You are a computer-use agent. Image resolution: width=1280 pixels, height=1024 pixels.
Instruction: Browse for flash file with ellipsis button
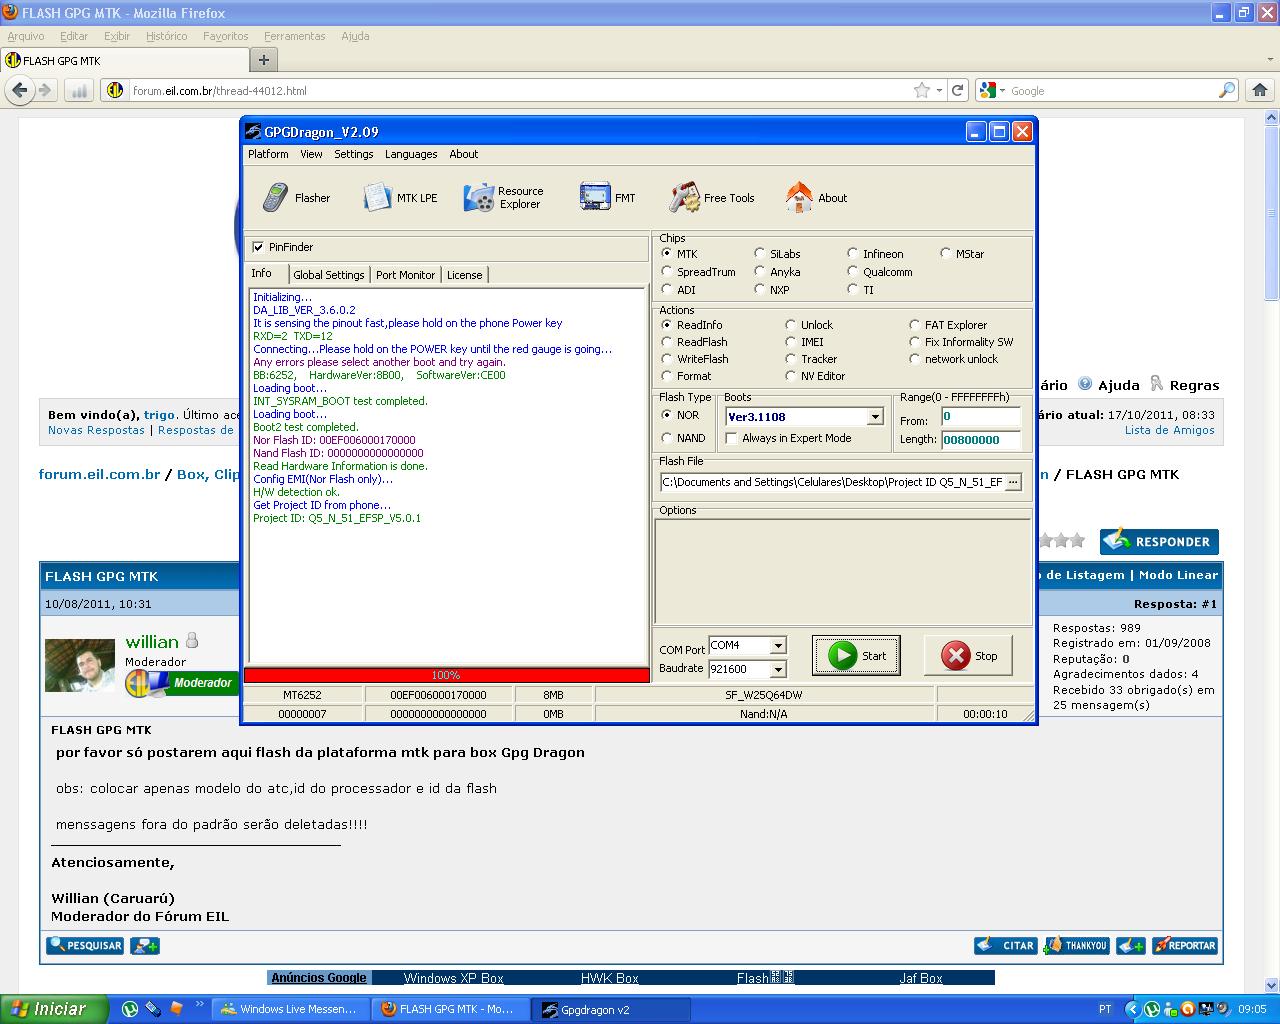point(1013,482)
